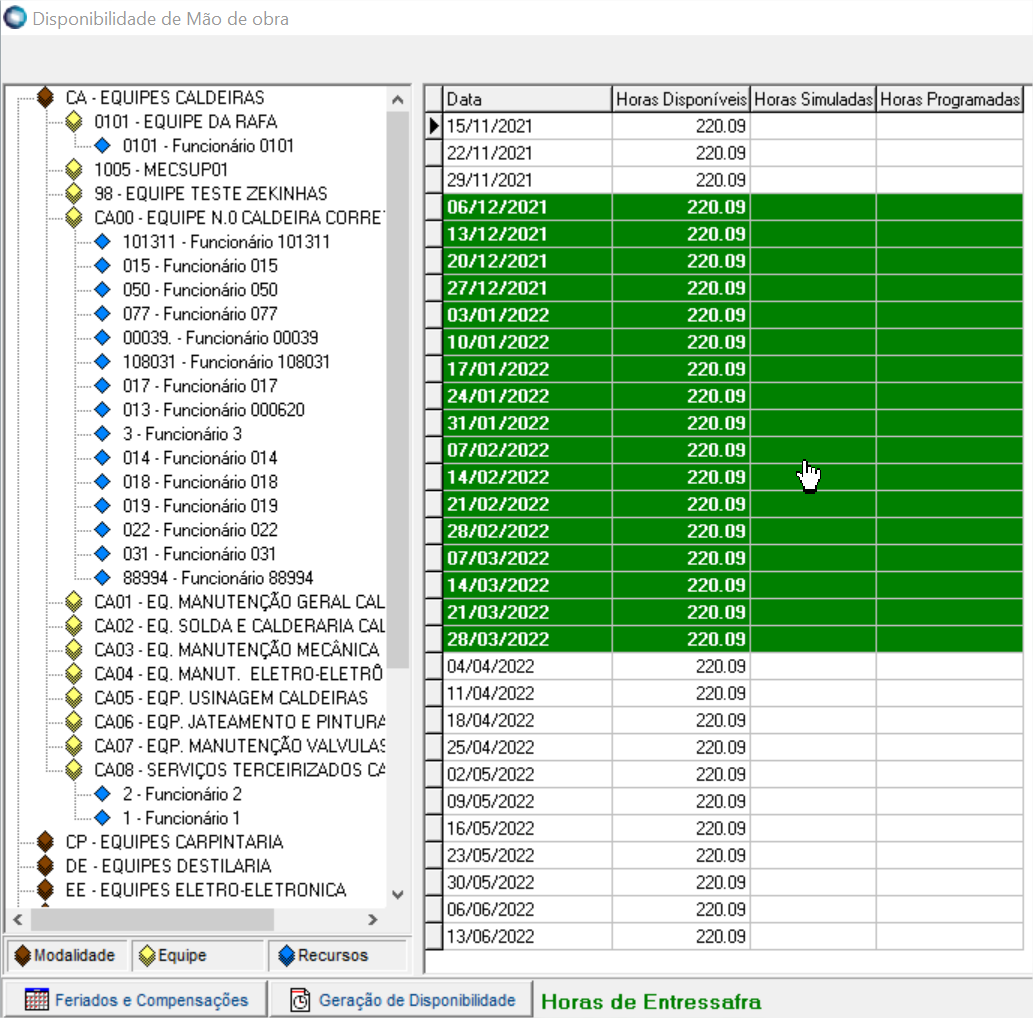Viewport: 1033px width, 1018px height.
Task: Select the row selector of 15/11/2021
Action: [x=433, y=126]
